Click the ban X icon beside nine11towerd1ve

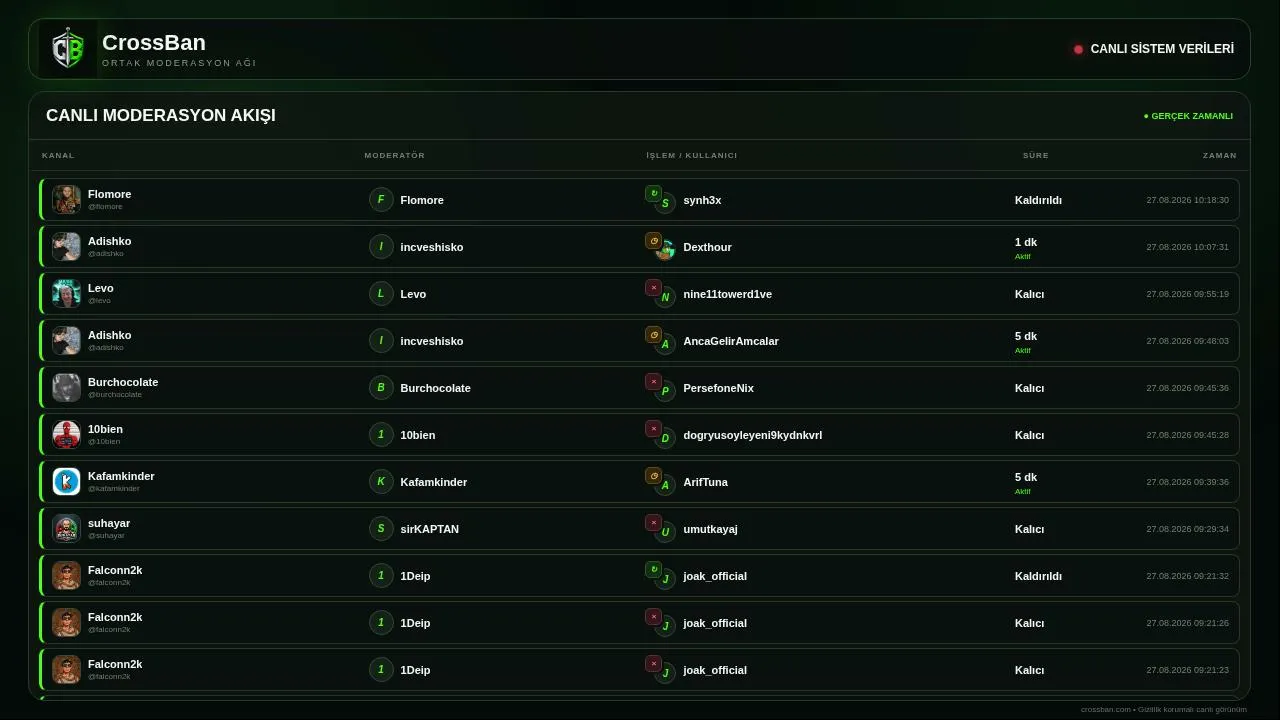point(653,287)
